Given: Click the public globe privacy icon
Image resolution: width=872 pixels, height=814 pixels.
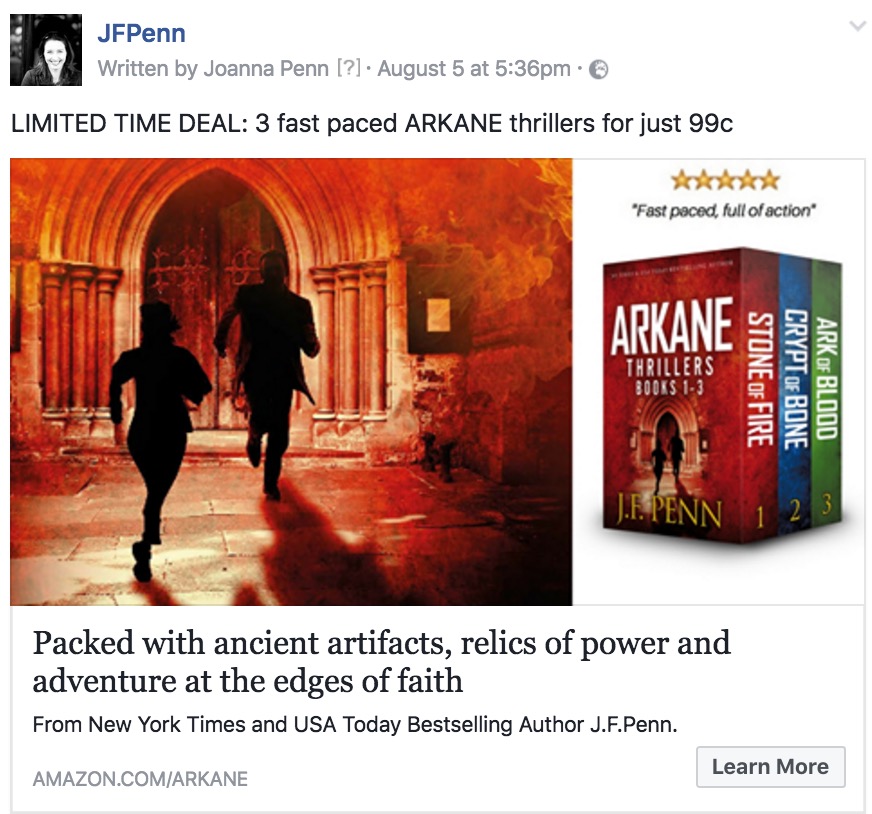Looking at the screenshot, I should (x=598, y=70).
